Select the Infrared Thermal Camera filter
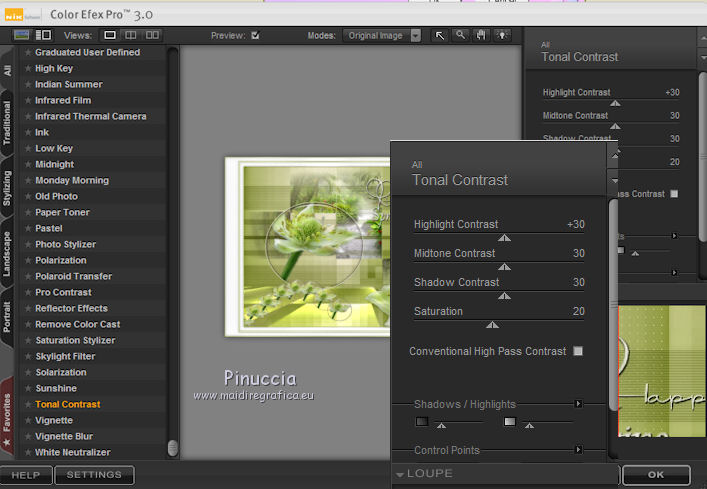This screenshot has width=707, height=489. coord(91,116)
